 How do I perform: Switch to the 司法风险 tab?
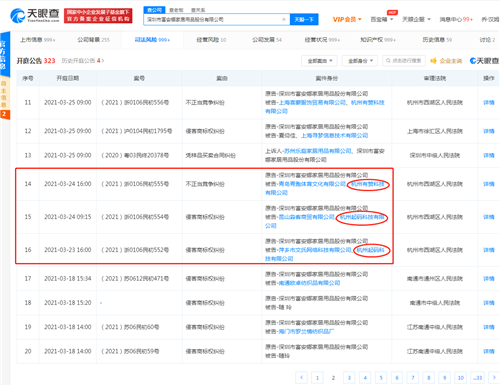152,40
